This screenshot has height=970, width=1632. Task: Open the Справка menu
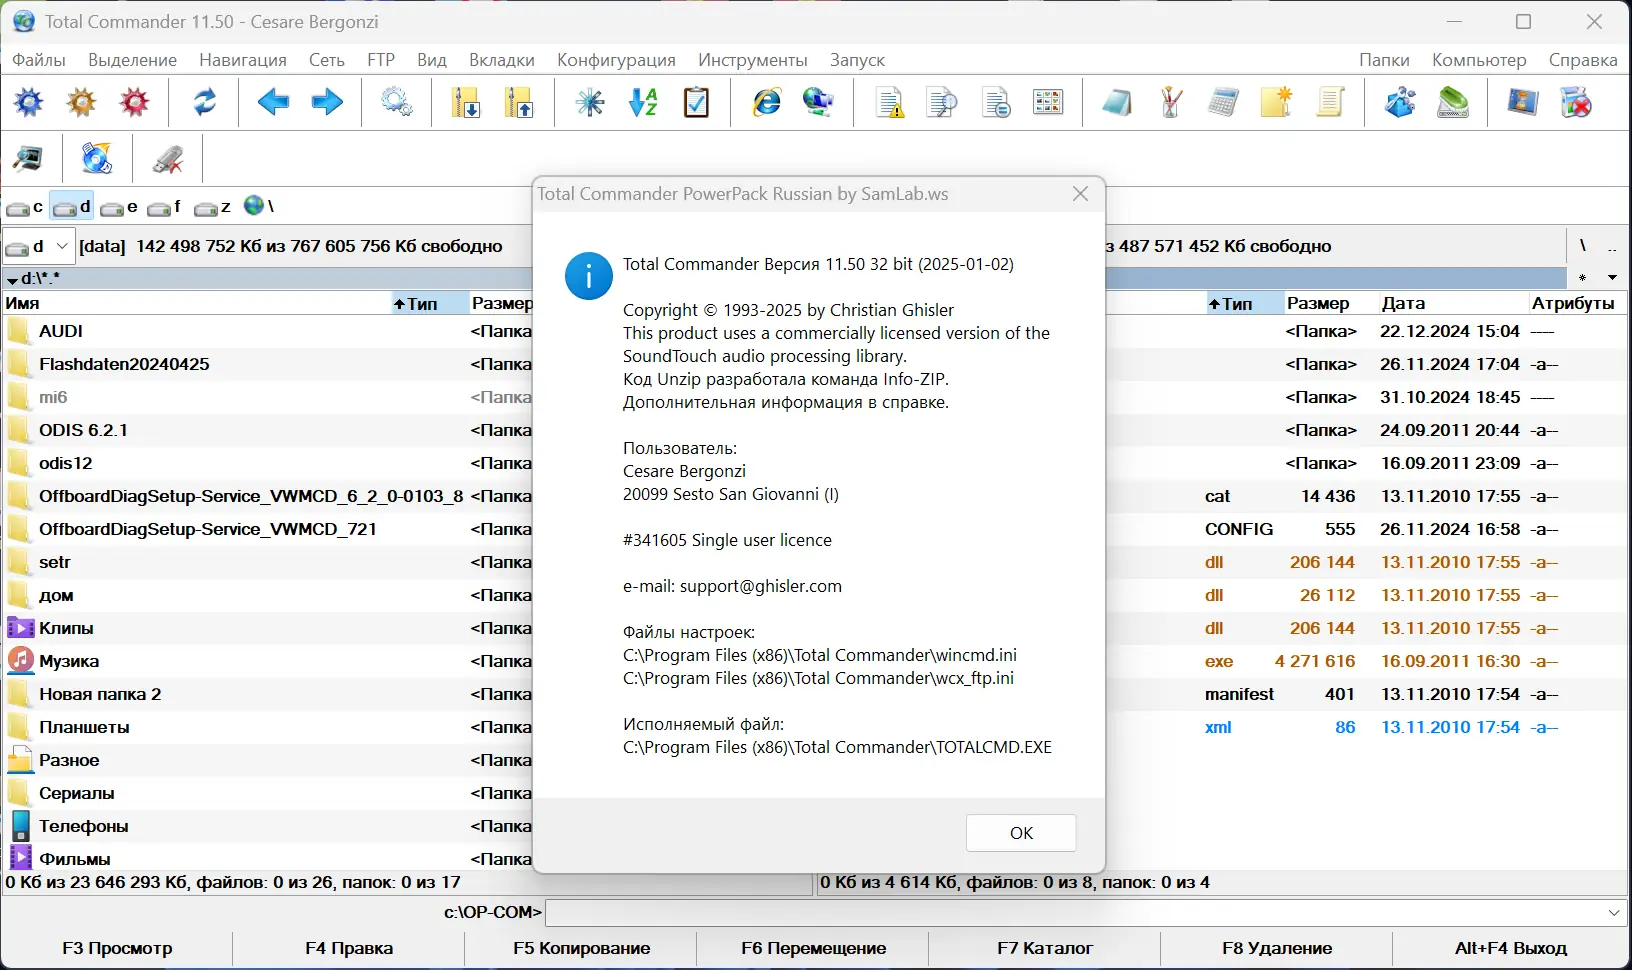pos(1583,60)
